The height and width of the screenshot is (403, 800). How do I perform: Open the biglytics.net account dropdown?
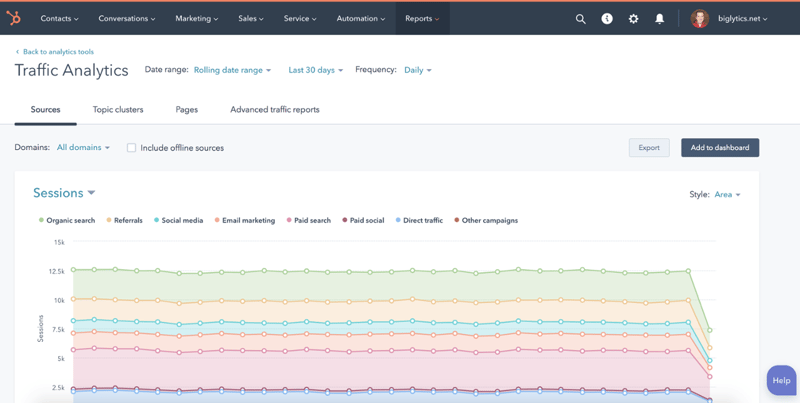[x=742, y=19]
